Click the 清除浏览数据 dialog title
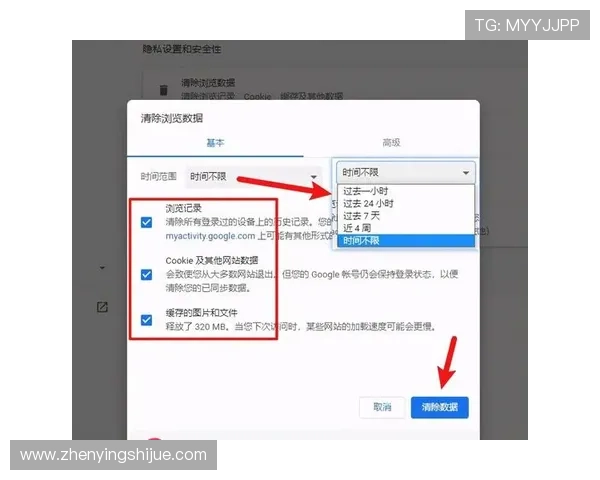Viewport: 600px width, 480px height. (171, 118)
